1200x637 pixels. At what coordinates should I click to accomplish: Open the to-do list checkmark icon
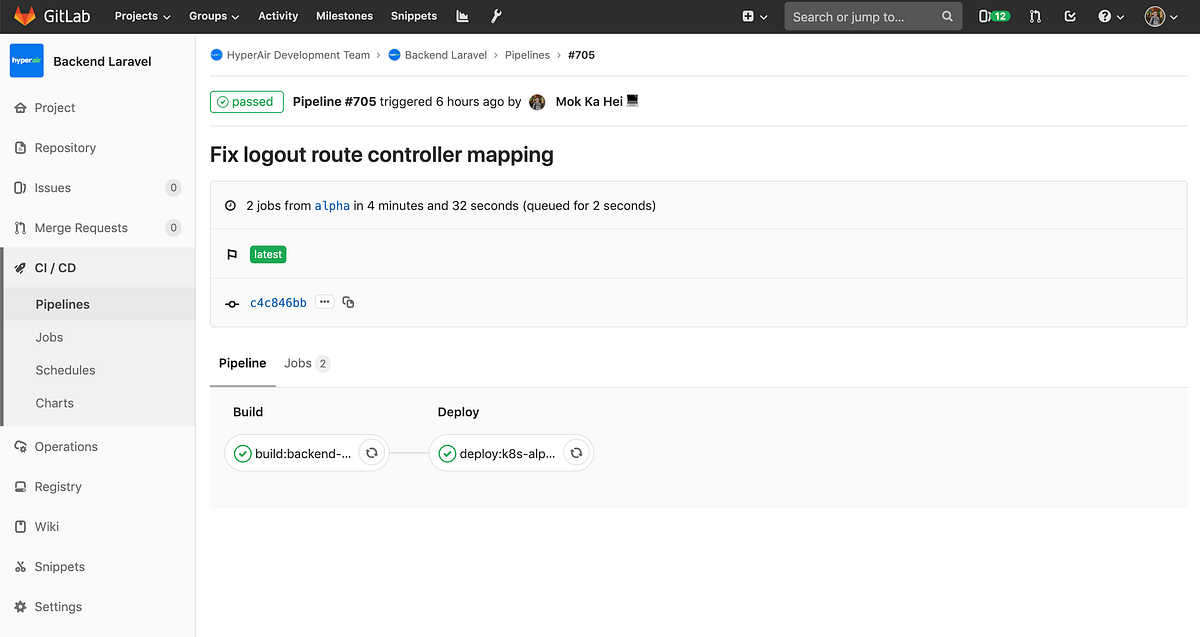(x=1070, y=16)
